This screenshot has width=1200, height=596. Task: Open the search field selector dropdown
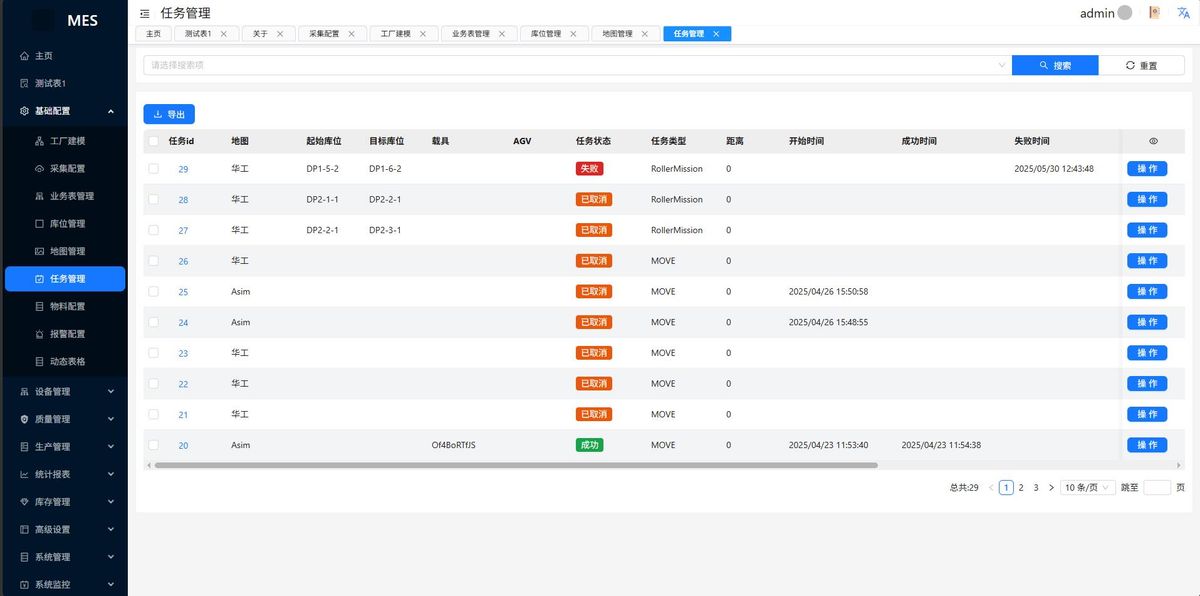tap(577, 65)
